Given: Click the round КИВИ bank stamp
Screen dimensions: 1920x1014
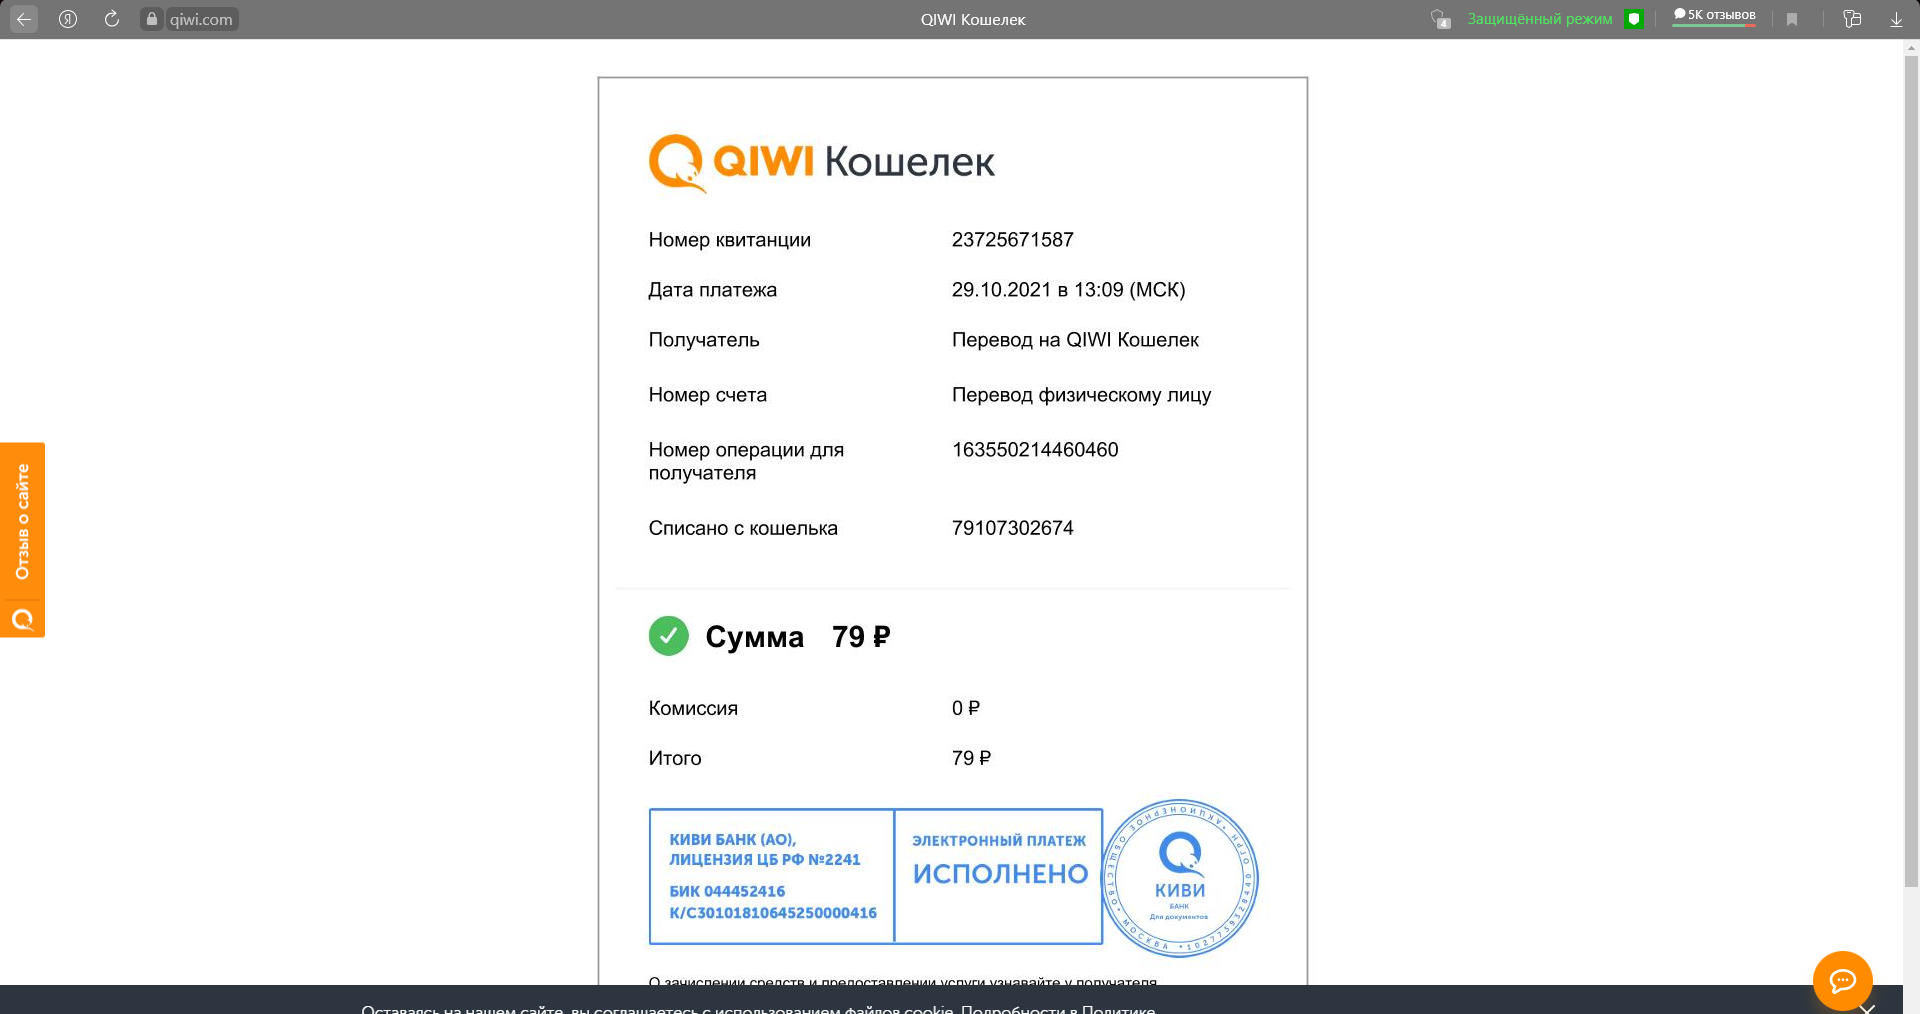Looking at the screenshot, I should point(1180,878).
